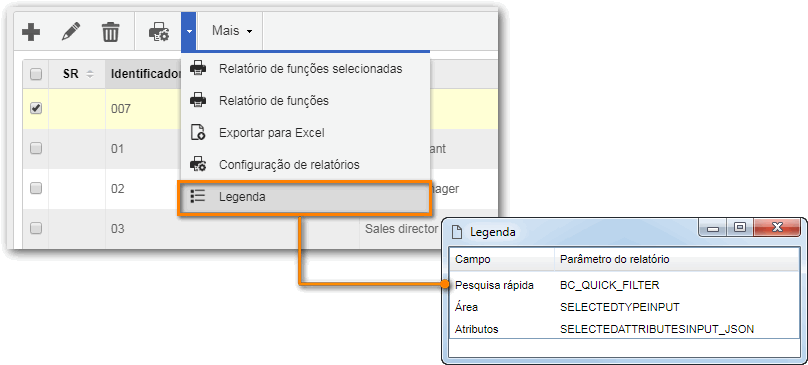The width and height of the screenshot is (808, 365).
Task: Expand the Mais dropdown menu
Action: (x=232, y=31)
